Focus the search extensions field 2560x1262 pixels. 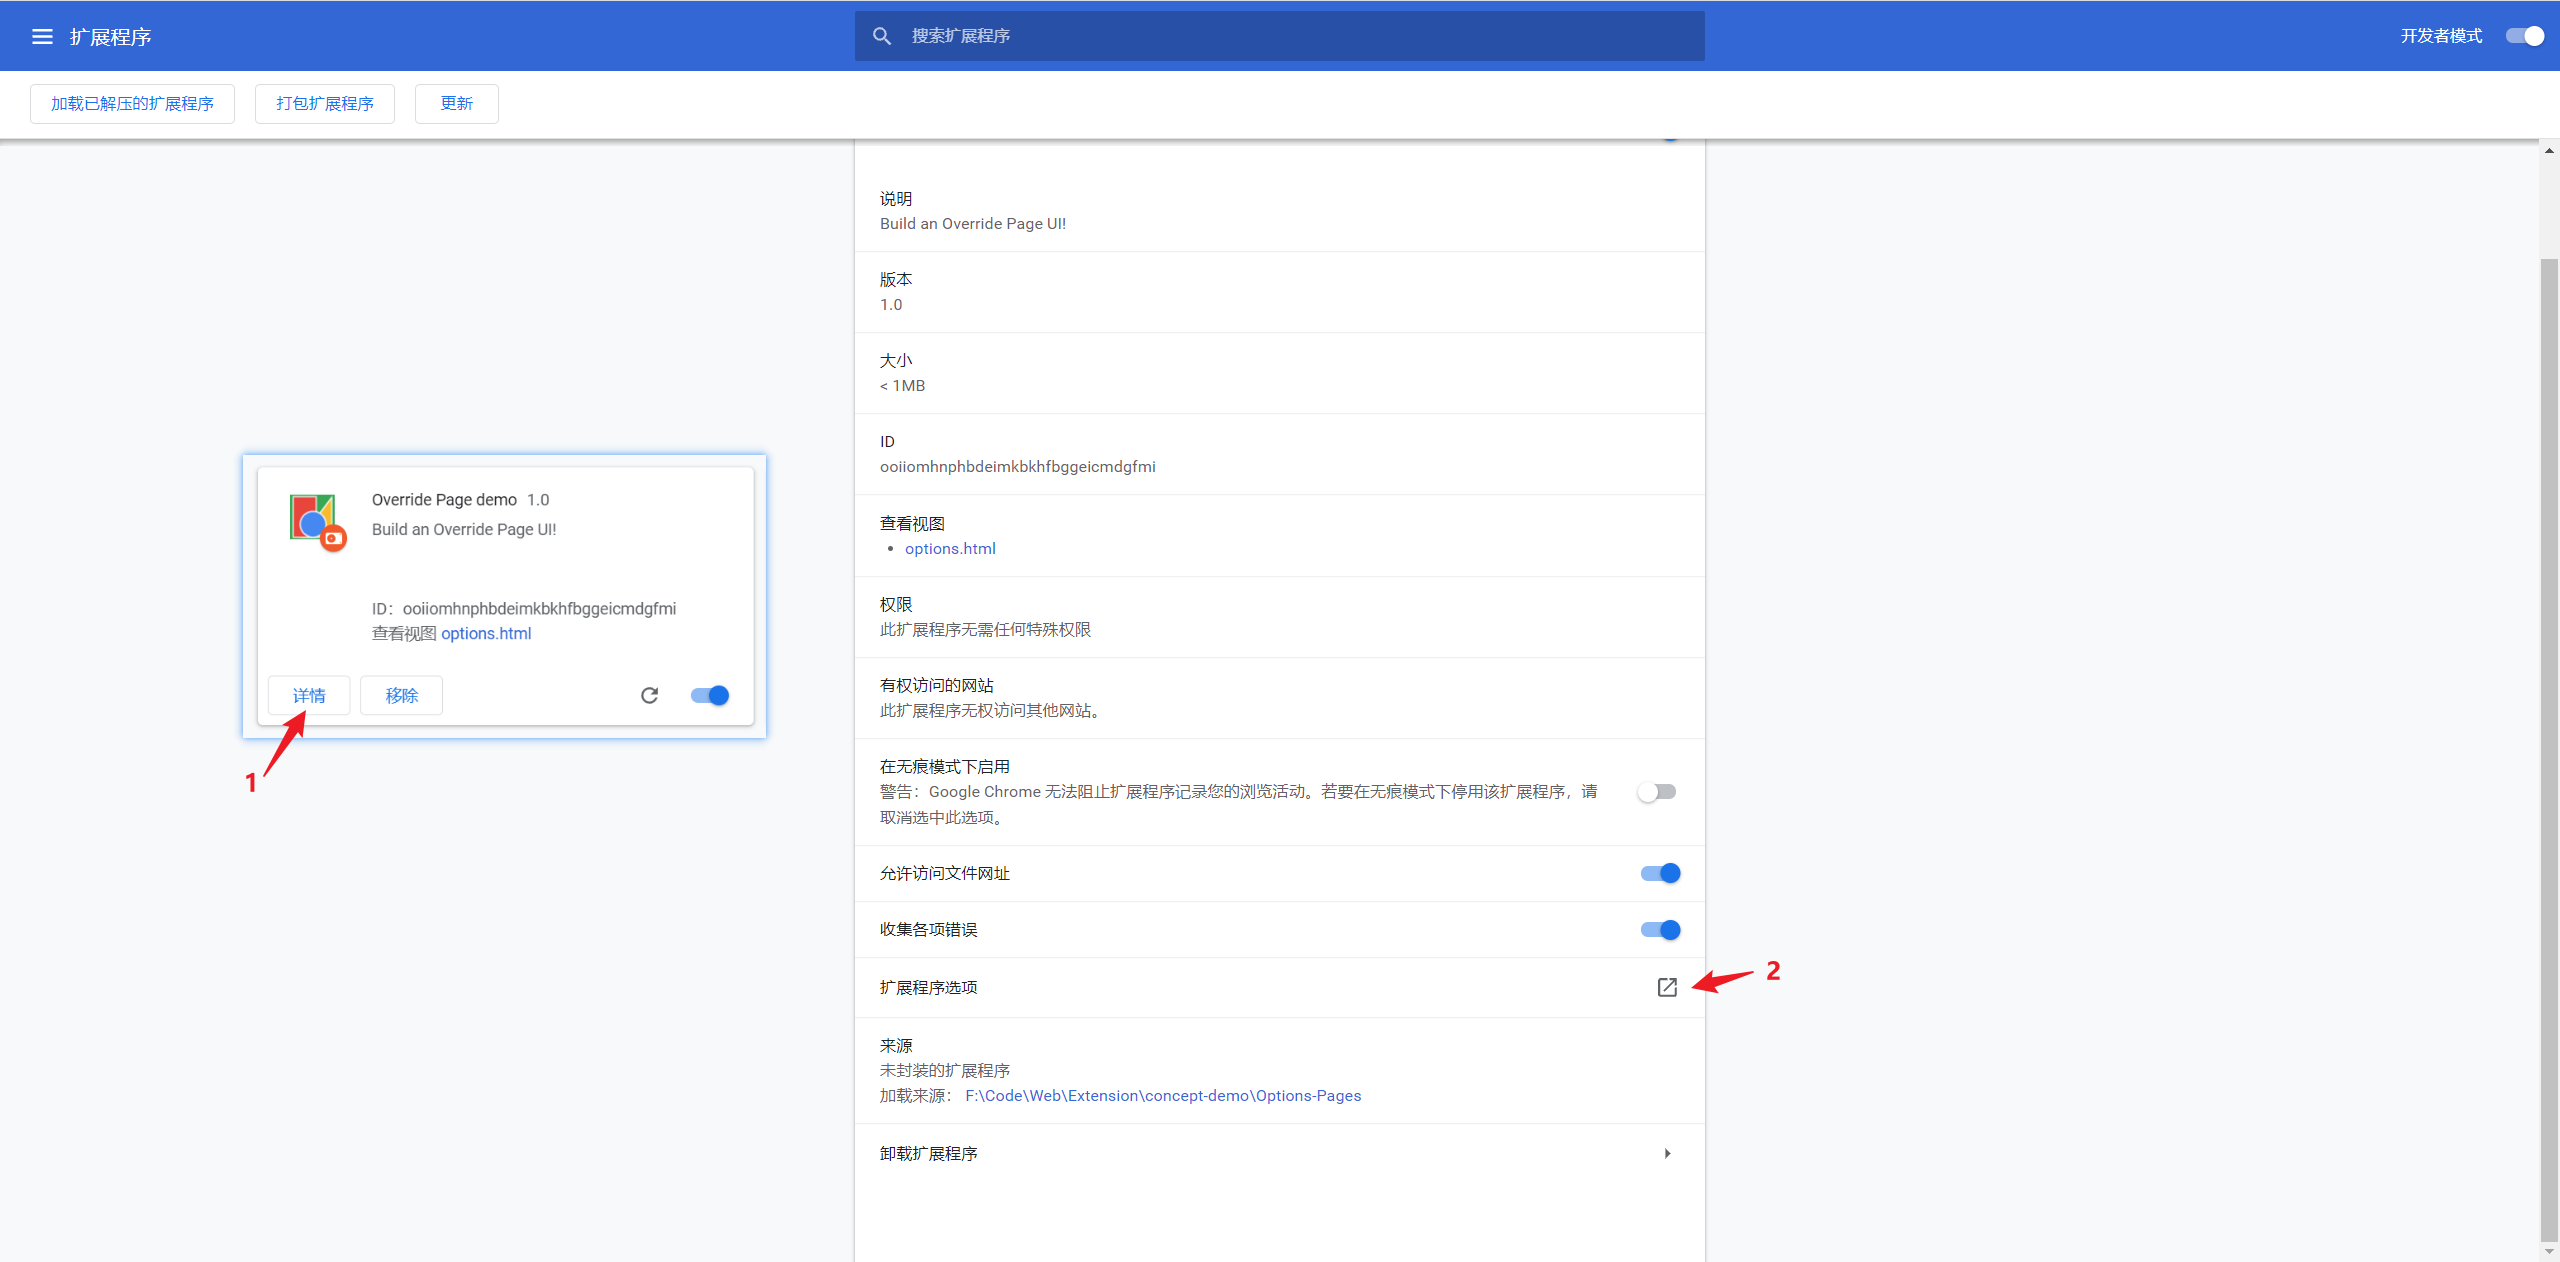click(1280, 36)
